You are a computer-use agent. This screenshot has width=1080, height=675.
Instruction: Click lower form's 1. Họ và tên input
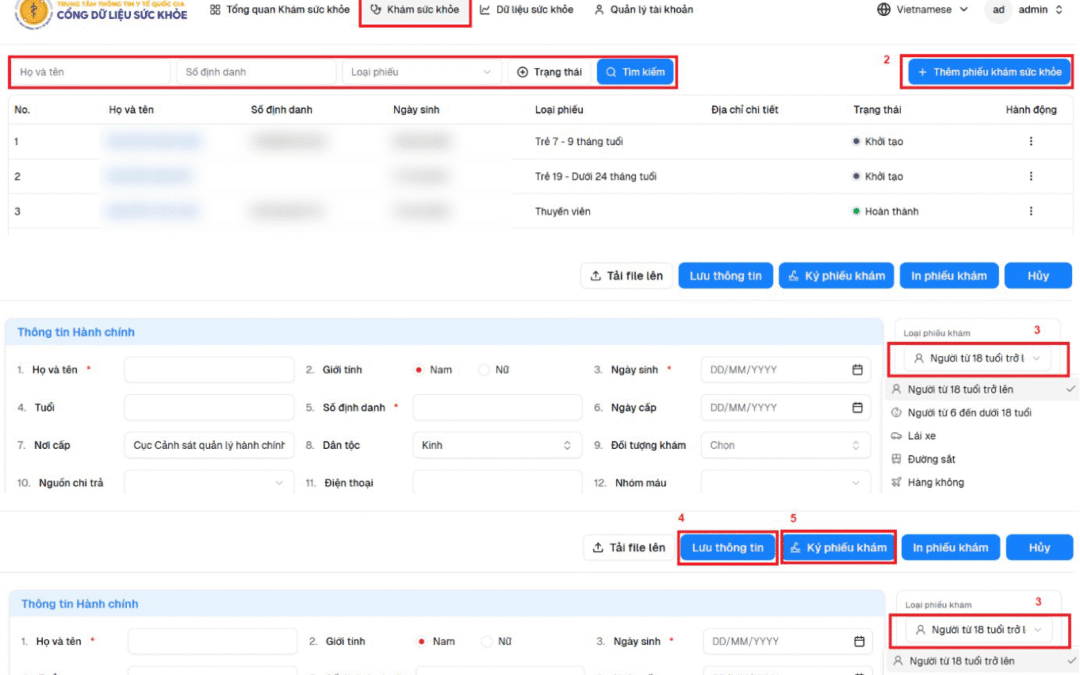tap(212, 641)
